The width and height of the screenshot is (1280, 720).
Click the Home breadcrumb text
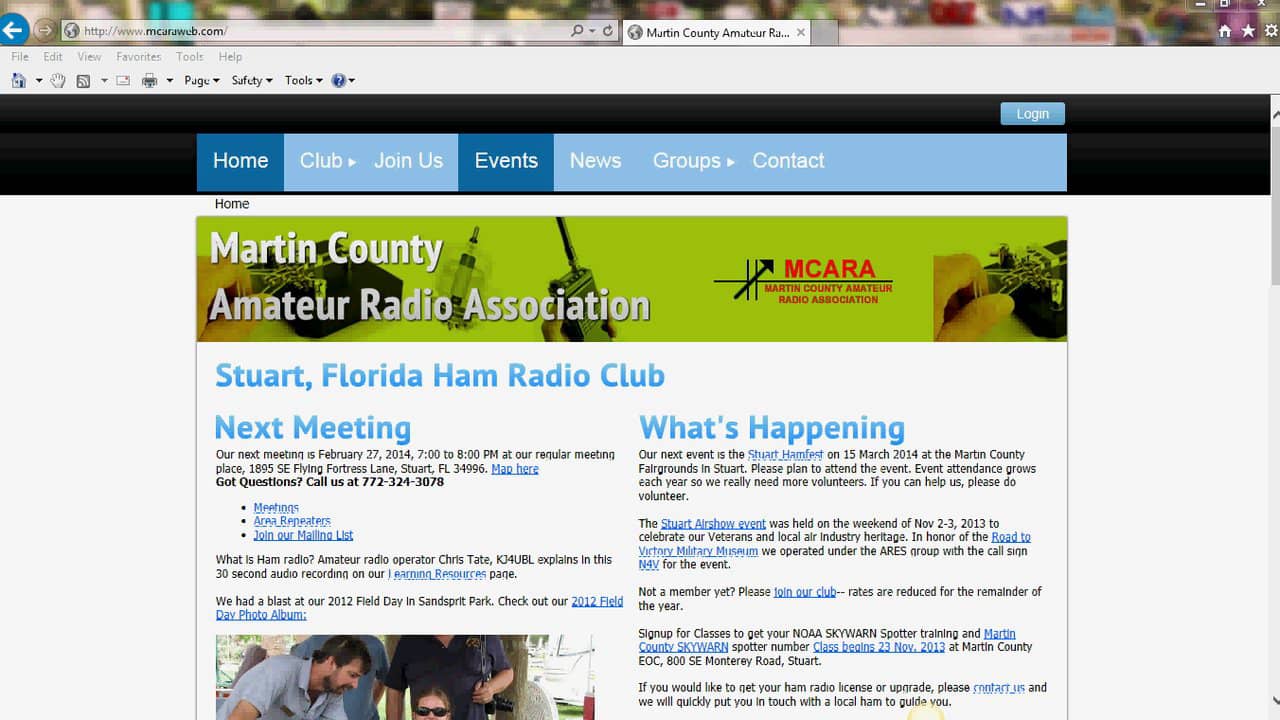[x=232, y=204]
